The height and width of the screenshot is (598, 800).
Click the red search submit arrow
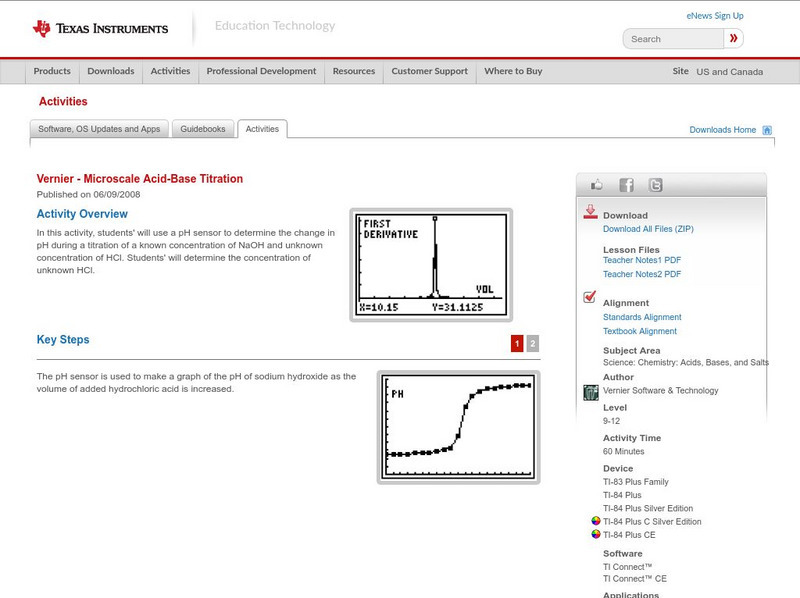pyautogui.click(x=733, y=38)
